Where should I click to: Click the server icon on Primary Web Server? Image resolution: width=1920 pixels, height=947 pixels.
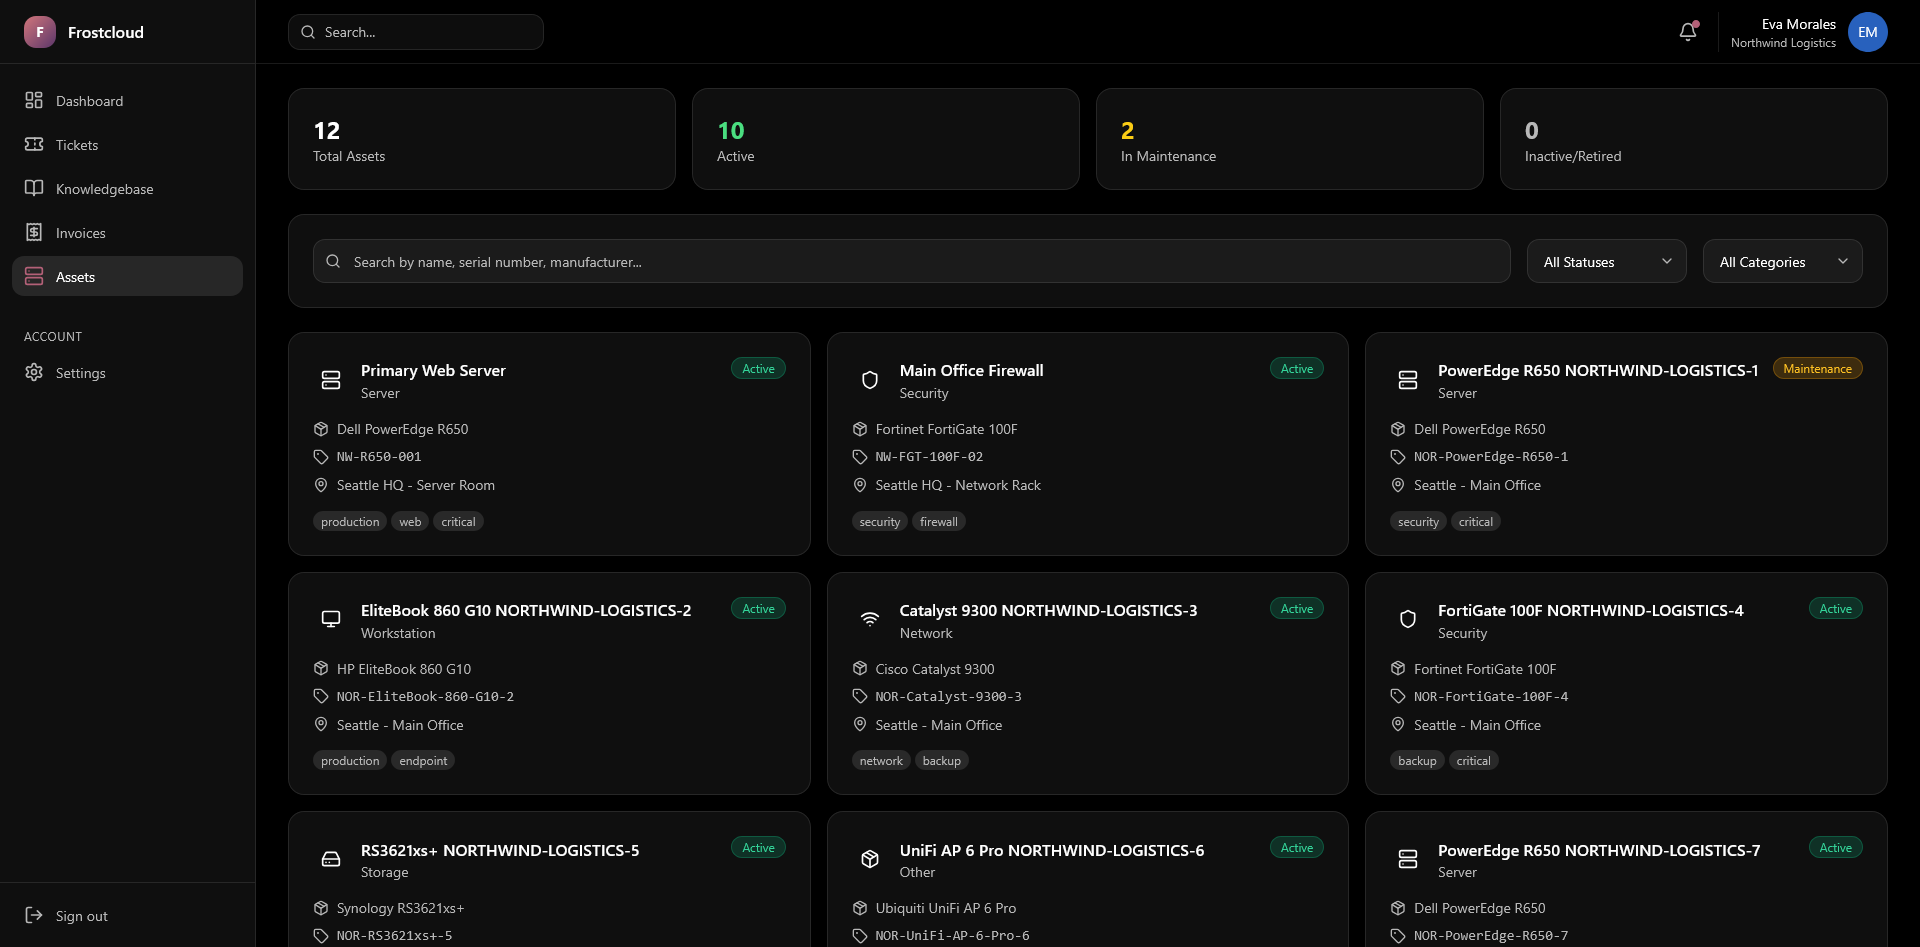tap(331, 380)
